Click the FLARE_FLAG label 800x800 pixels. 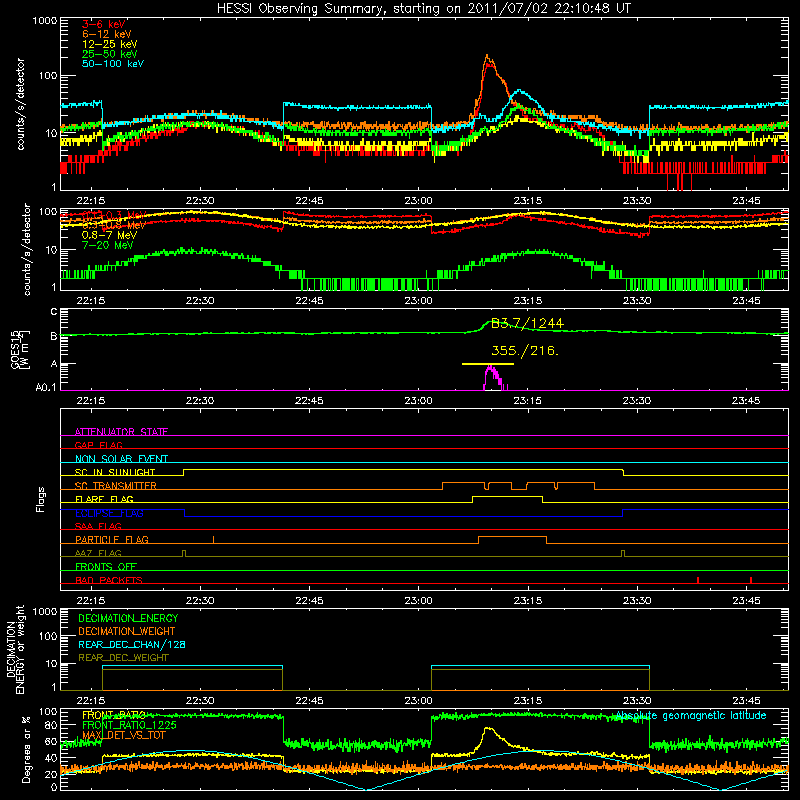point(104,499)
